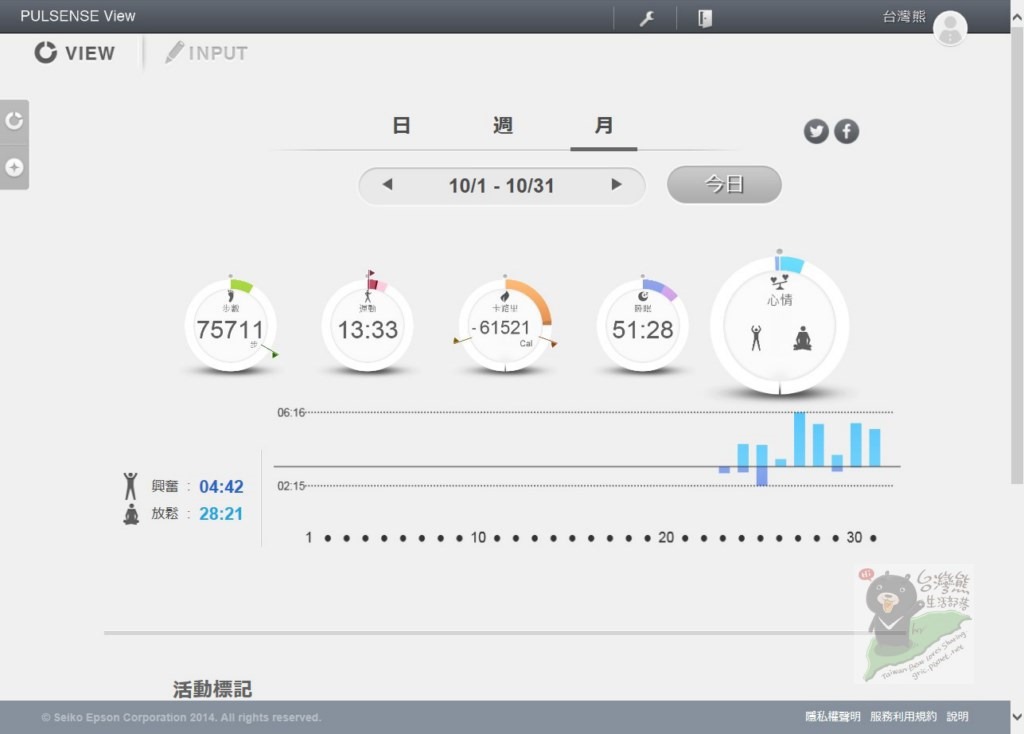Click day 30 on the chart axis
The height and width of the screenshot is (734, 1024).
(x=854, y=537)
